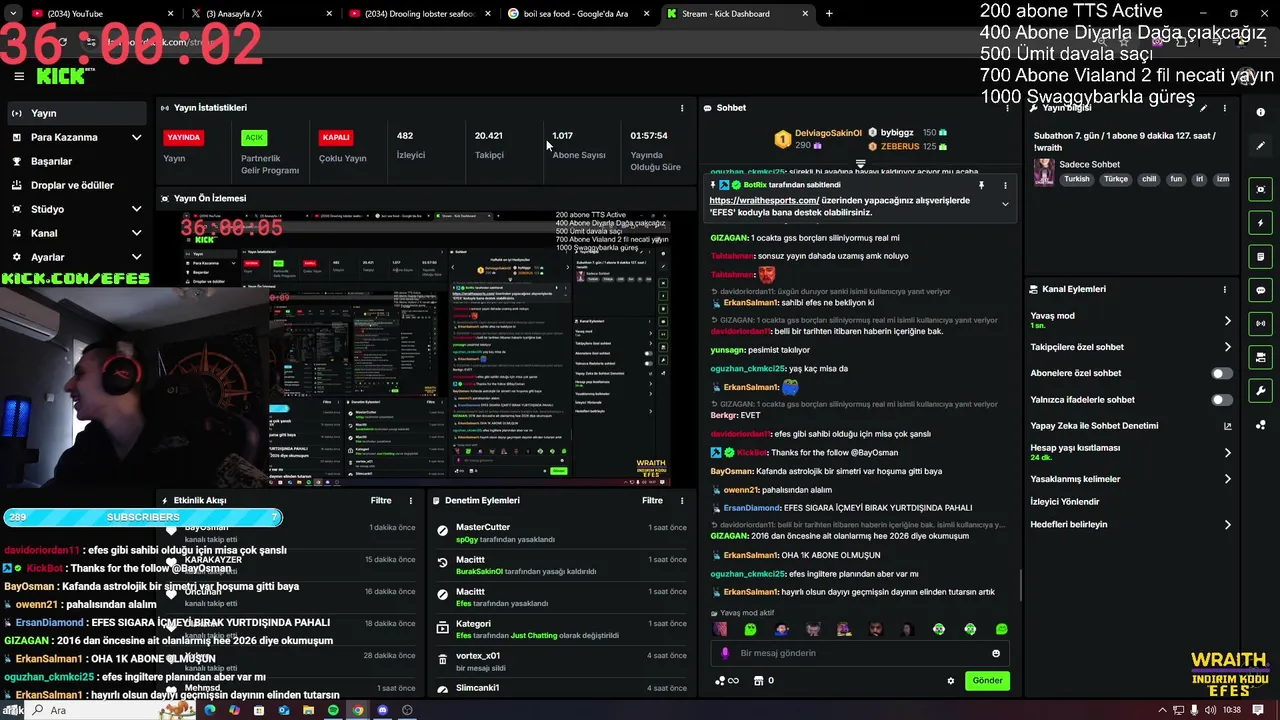Open chat settings gear icon
The width and height of the screenshot is (1280, 720).
click(x=950, y=681)
